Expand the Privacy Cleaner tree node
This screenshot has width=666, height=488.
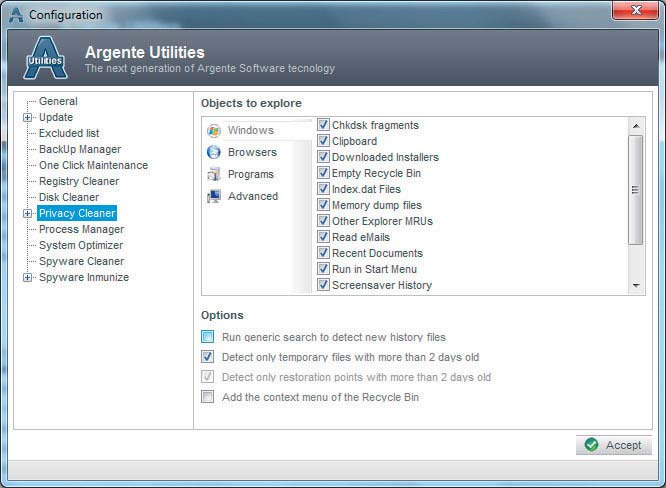[27, 213]
